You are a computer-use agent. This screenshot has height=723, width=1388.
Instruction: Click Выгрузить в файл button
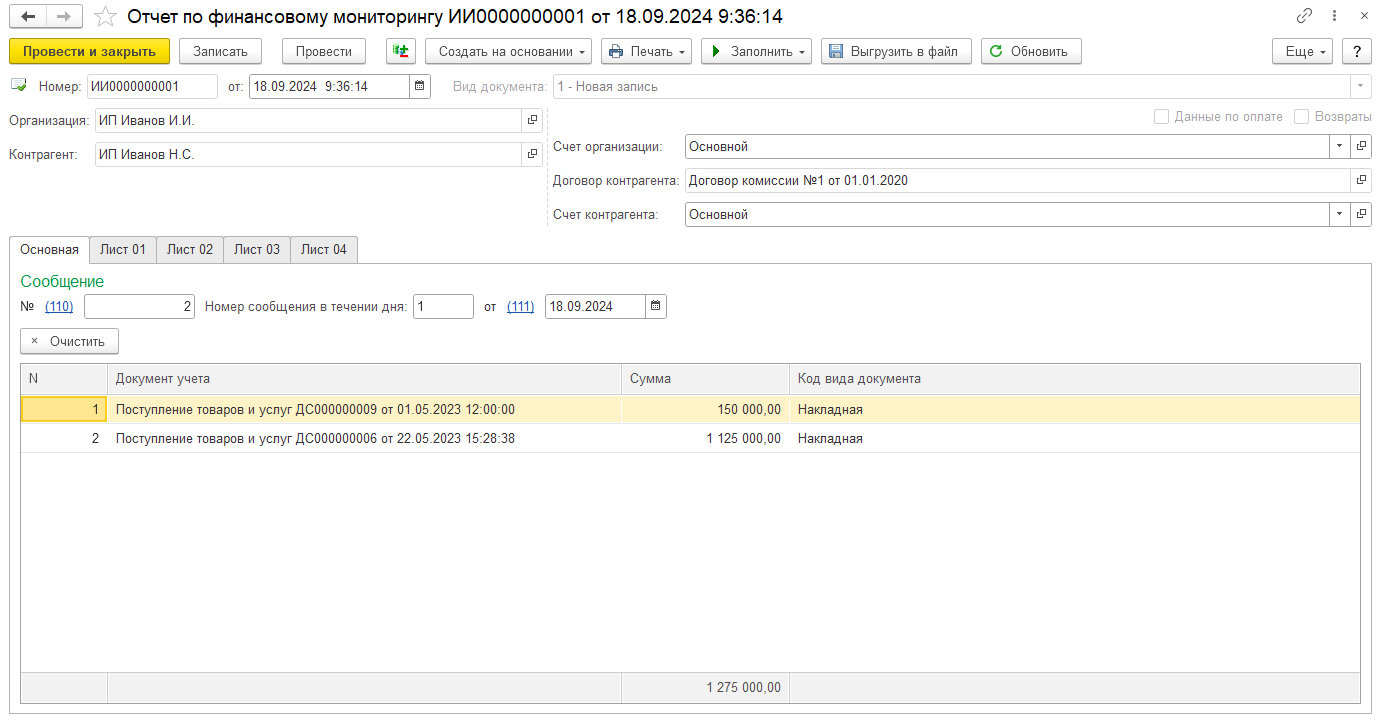(896, 51)
